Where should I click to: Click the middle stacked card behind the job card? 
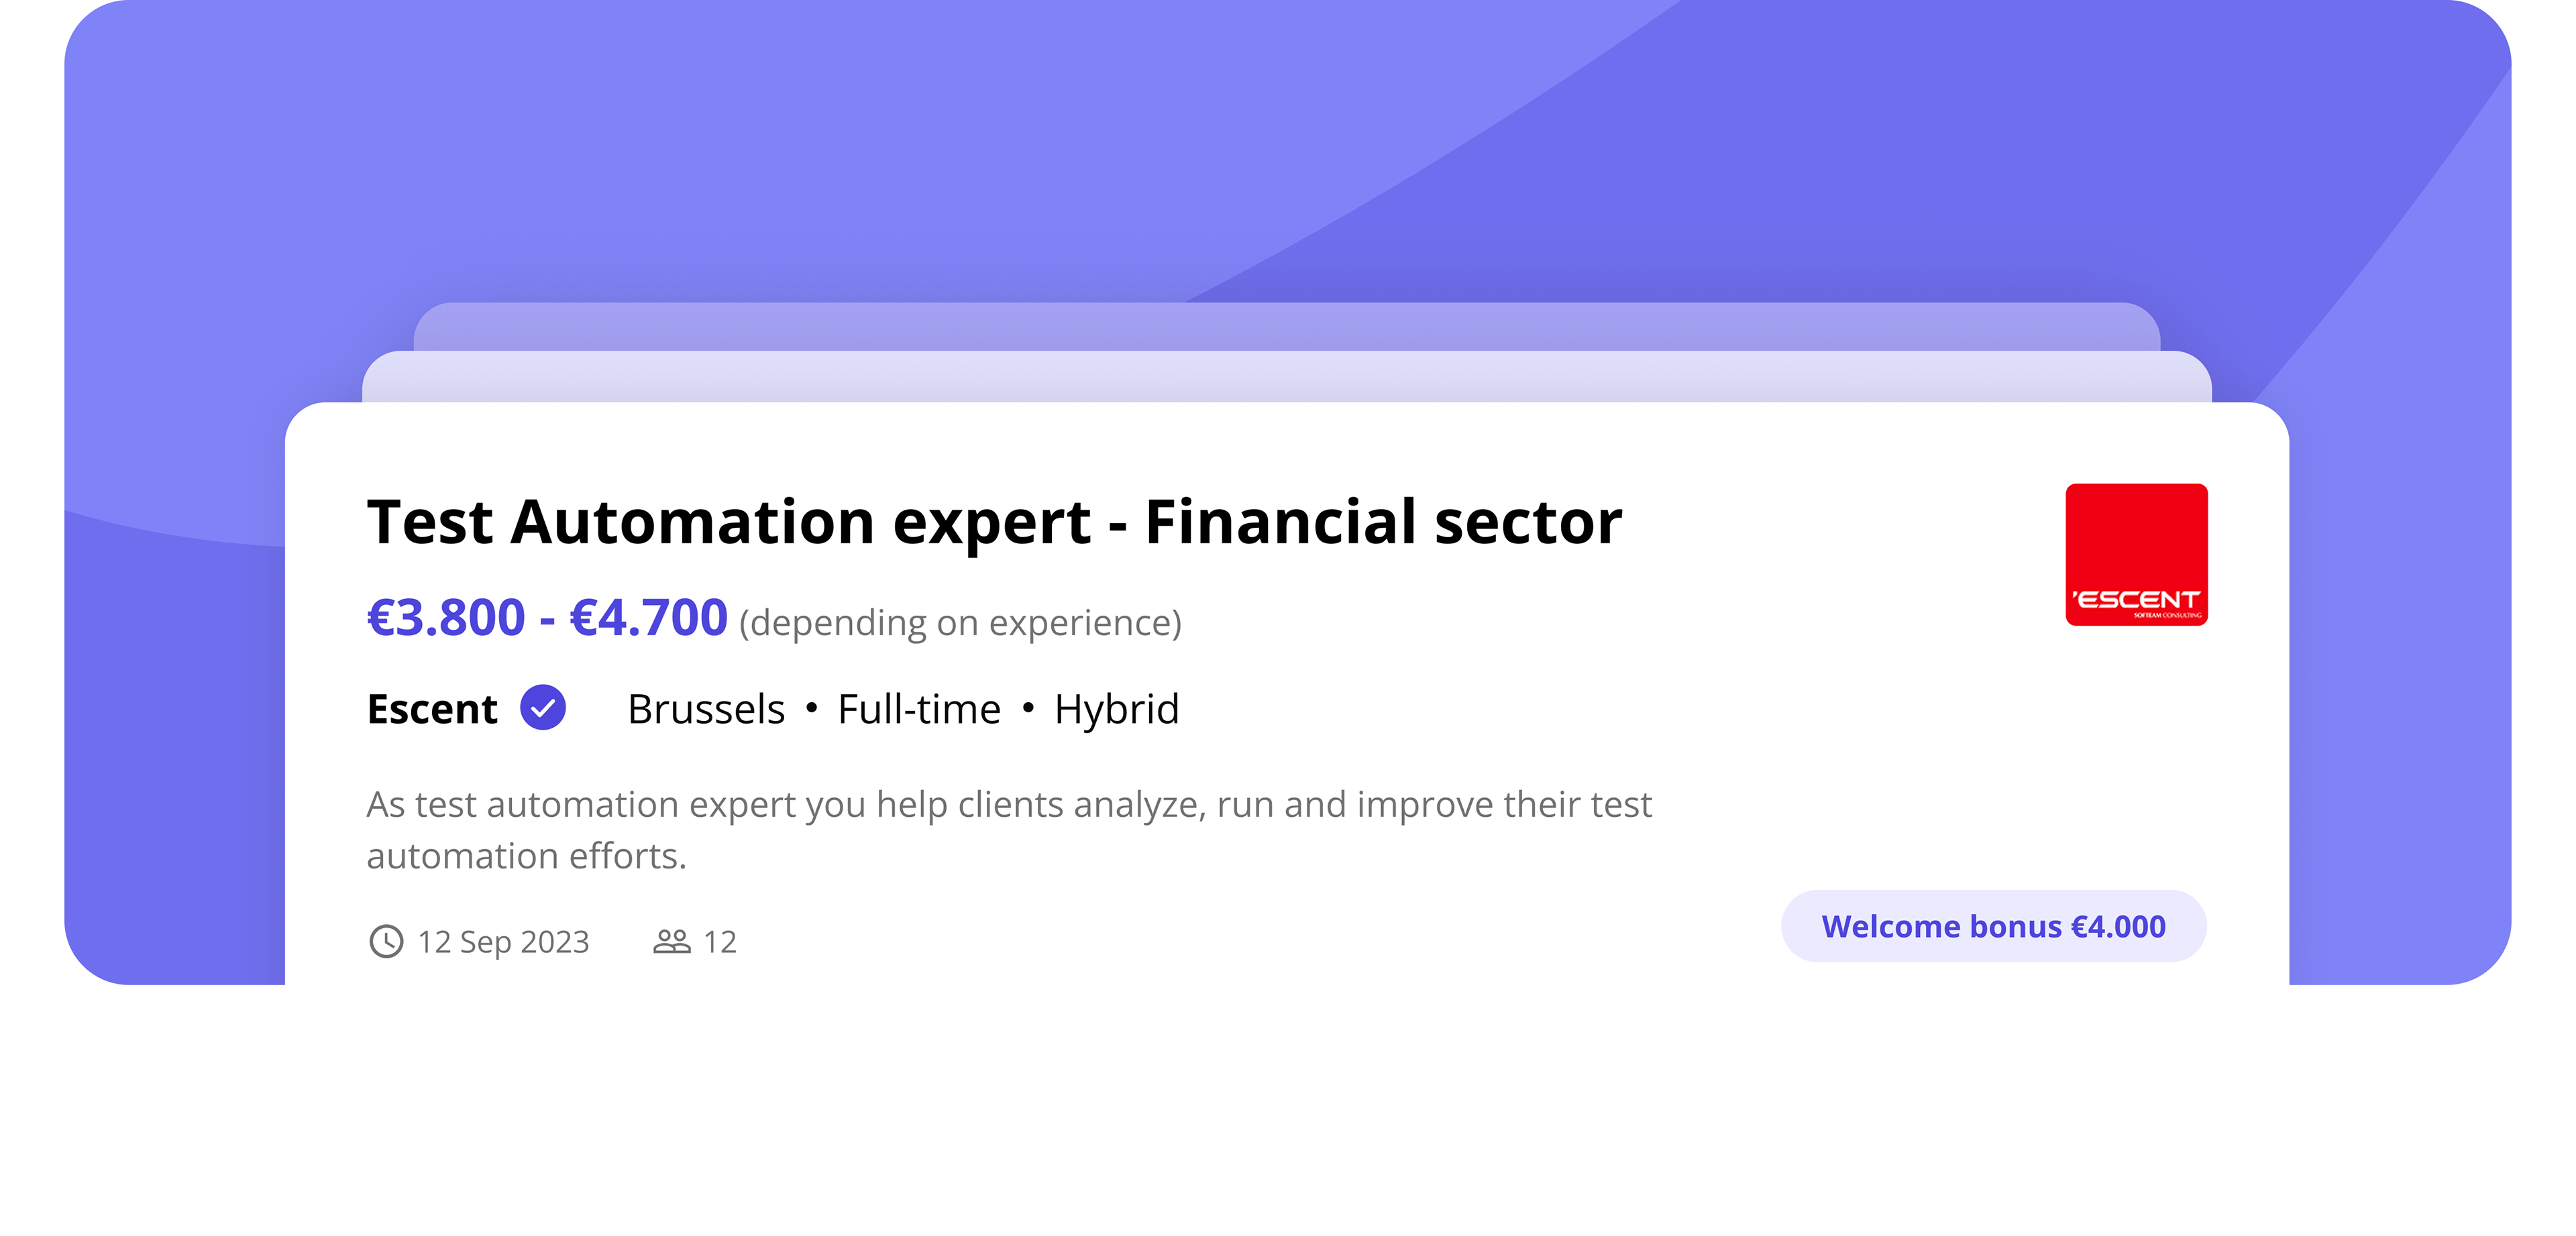tap(1286, 378)
